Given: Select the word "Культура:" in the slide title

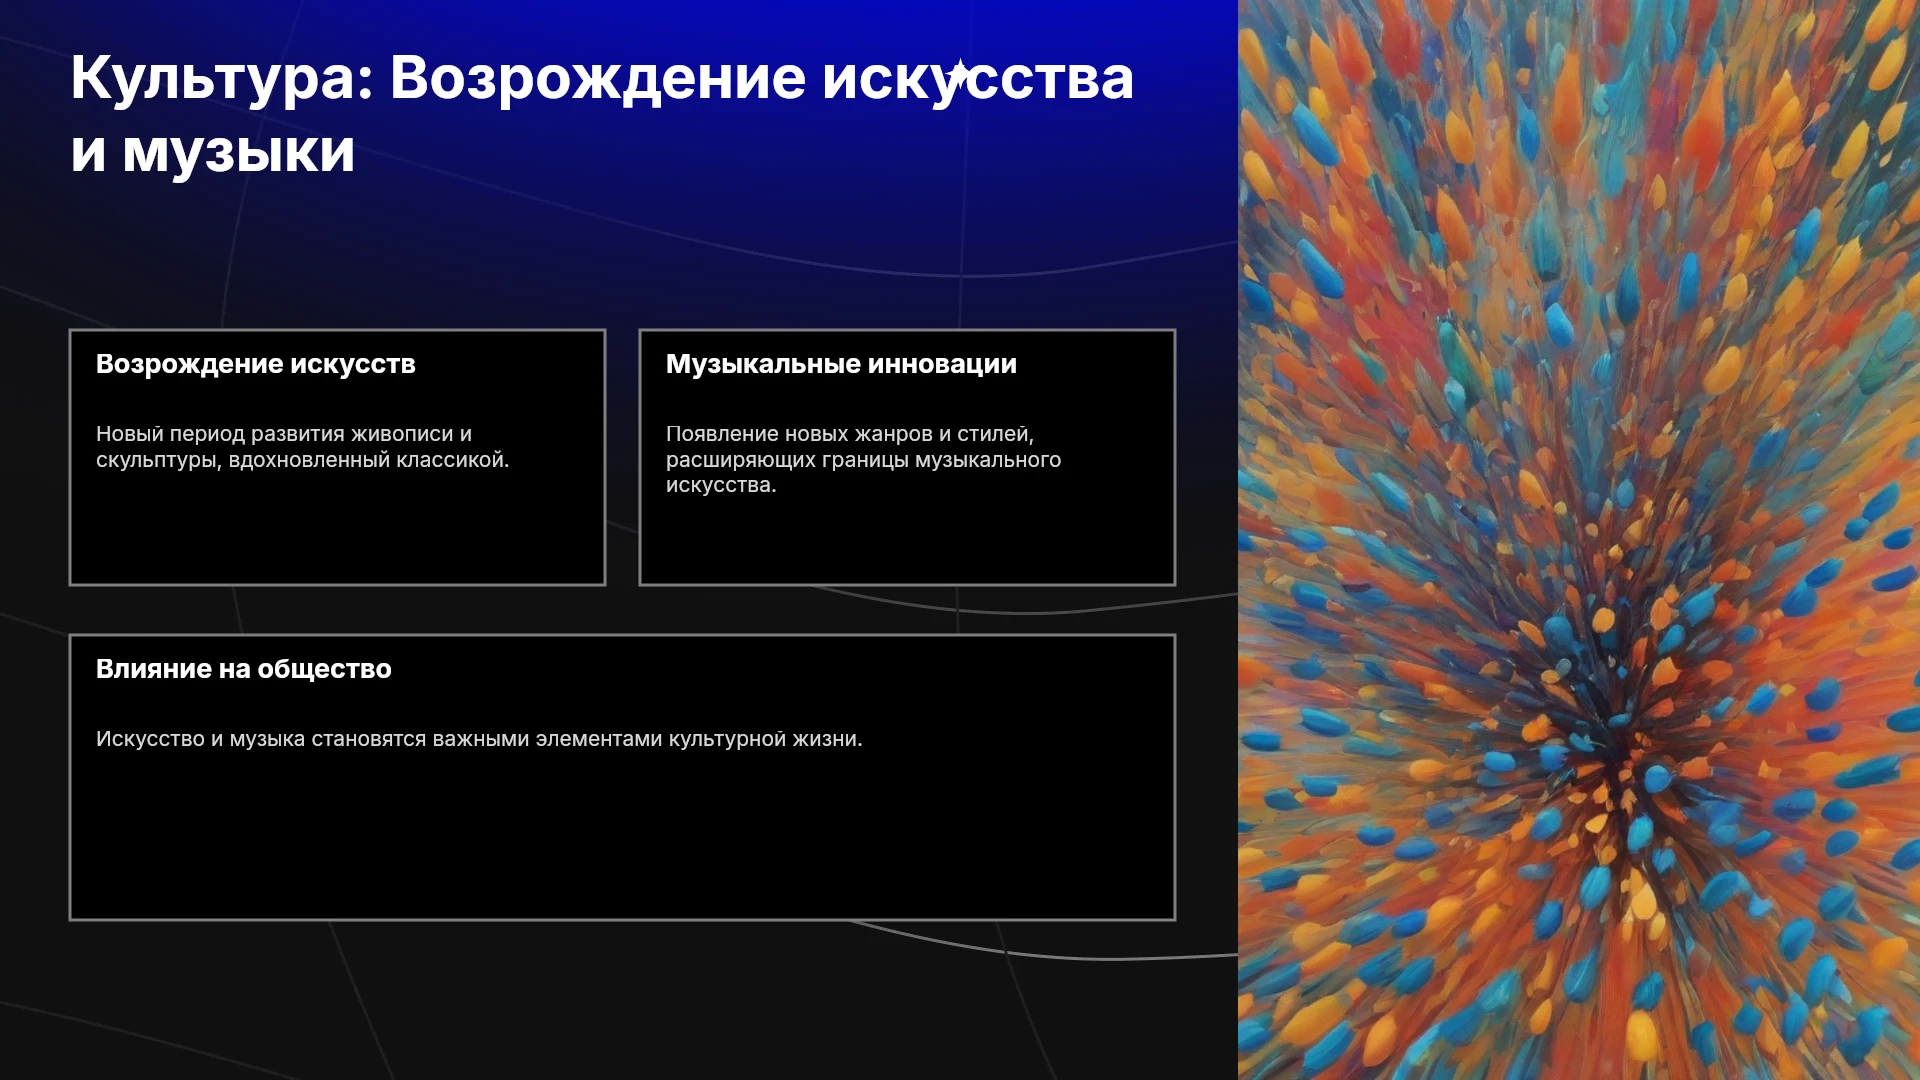Looking at the screenshot, I should coord(222,78).
